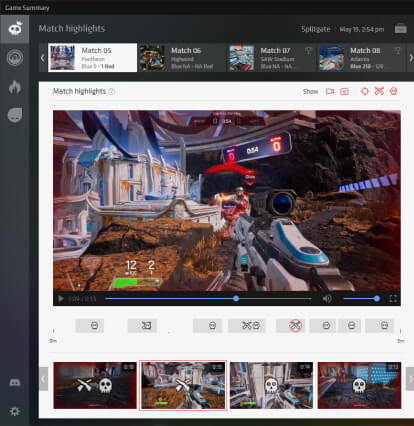Image resolution: width=414 pixels, height=426 pixels.
Task: Open the skull thumbnail showing the white building
Action: (271, 385)
